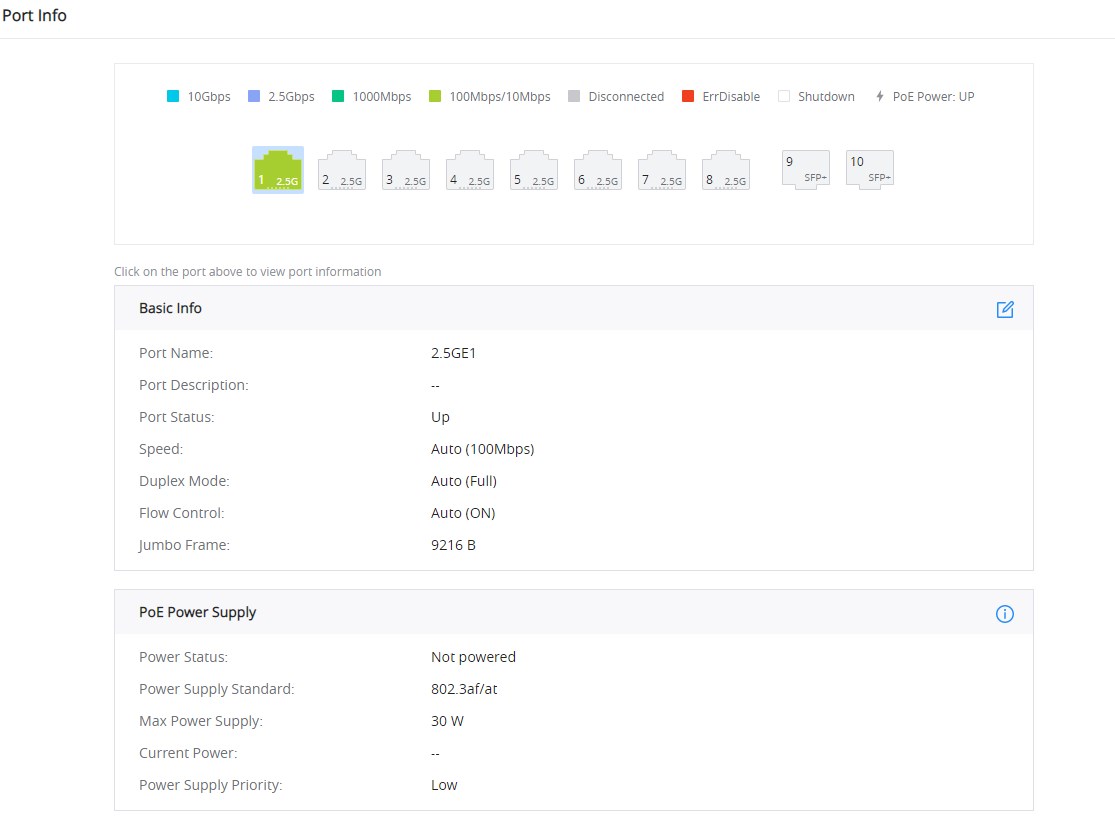Select port 8 2.5G icon
This screenshot has height=821, width=1115.
coord(726,170)
